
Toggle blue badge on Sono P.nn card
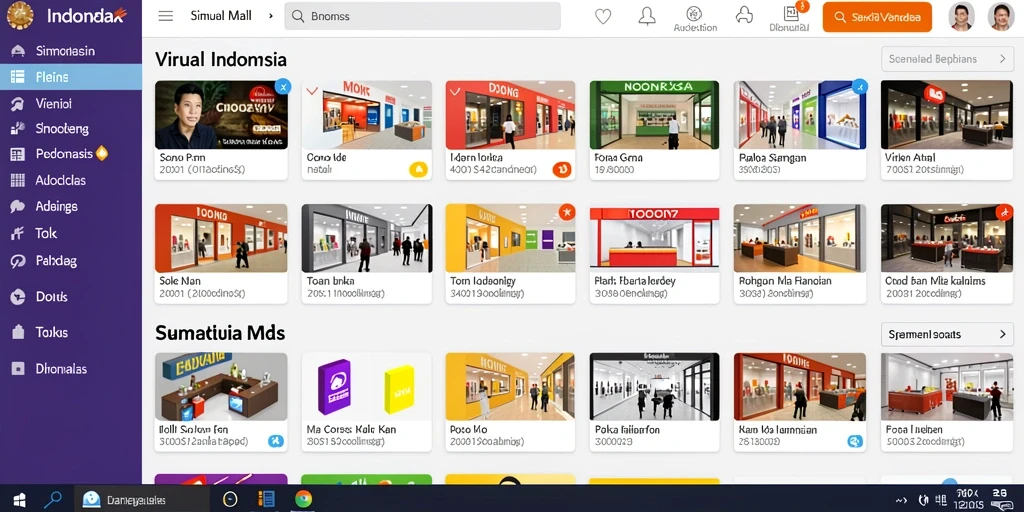(x=281, y=86)
